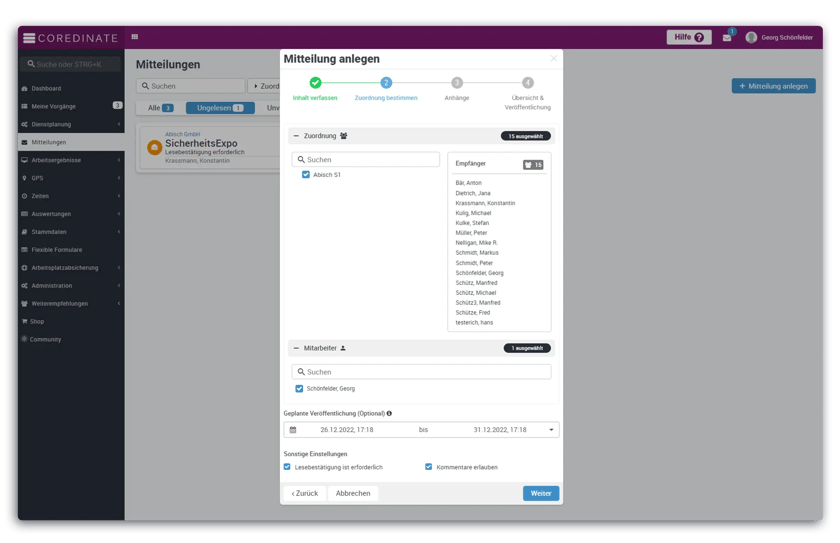
Task: Uncheck the Abisch 51 checkbox
Action: (x=306, y=175)
